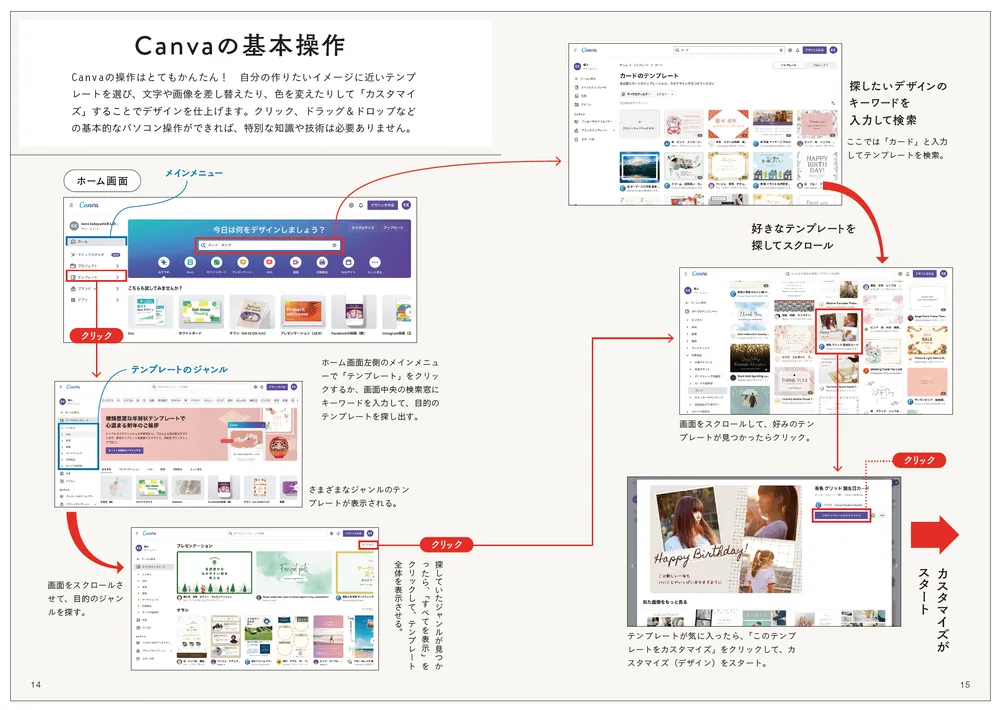
Task: Expand the テンプレート entry in the sidebar
Action: click(x=117, y=276)
